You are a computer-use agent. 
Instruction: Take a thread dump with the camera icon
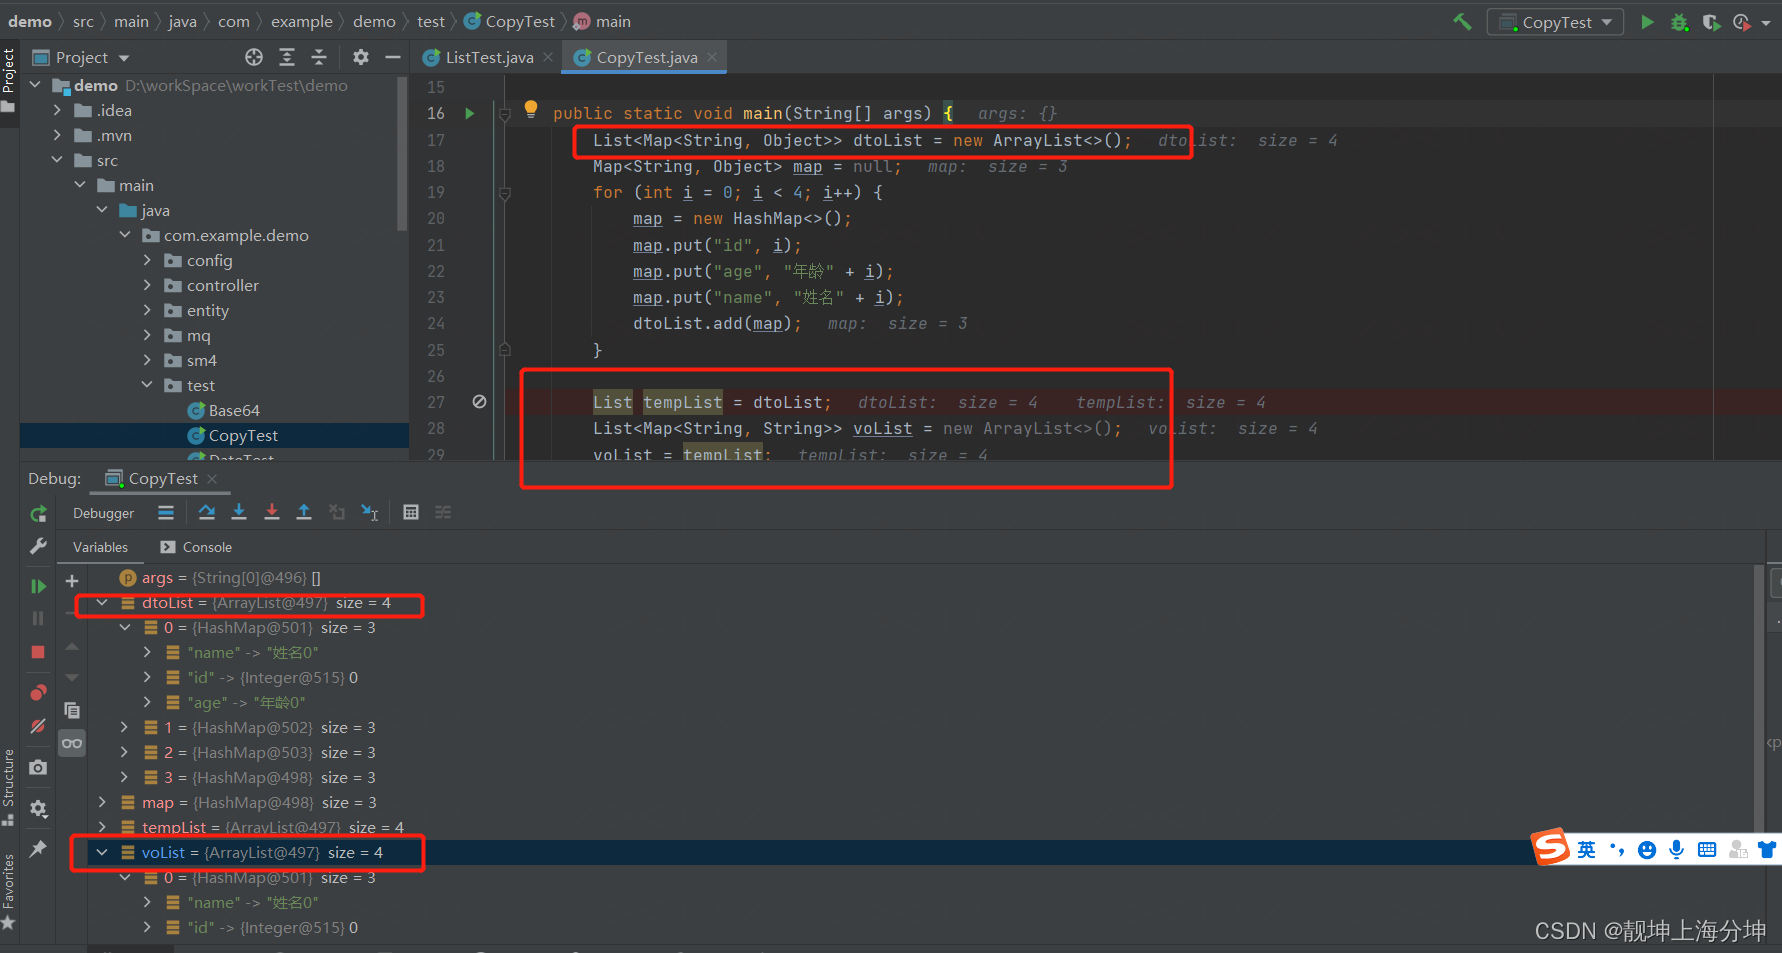[x=37, y=767]
